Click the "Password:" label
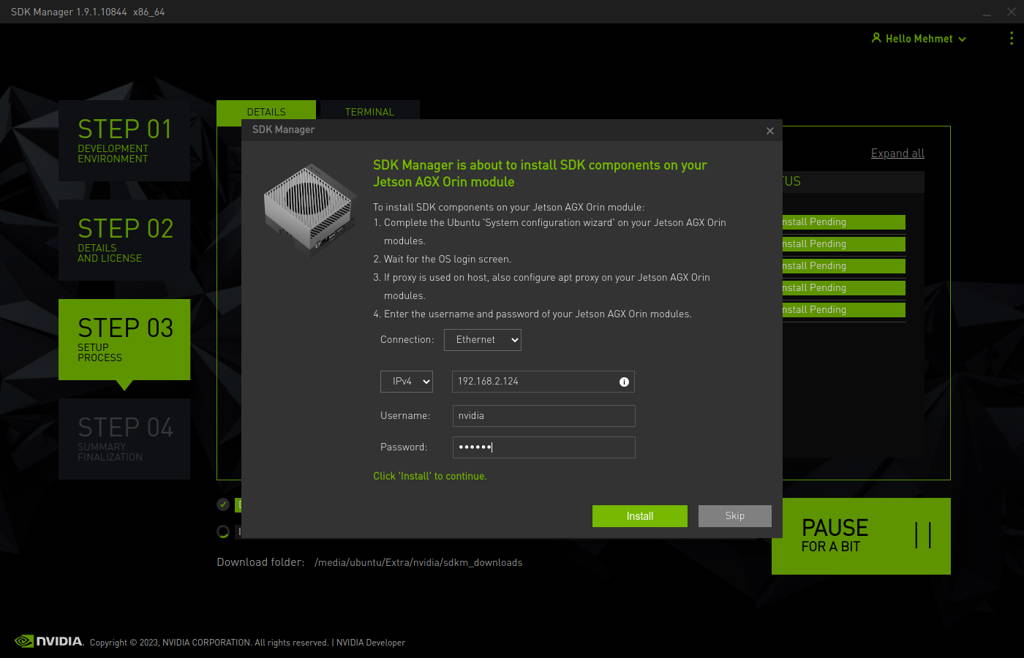The width and height of the screenshot is (1024, 658). tap(404, 447)
